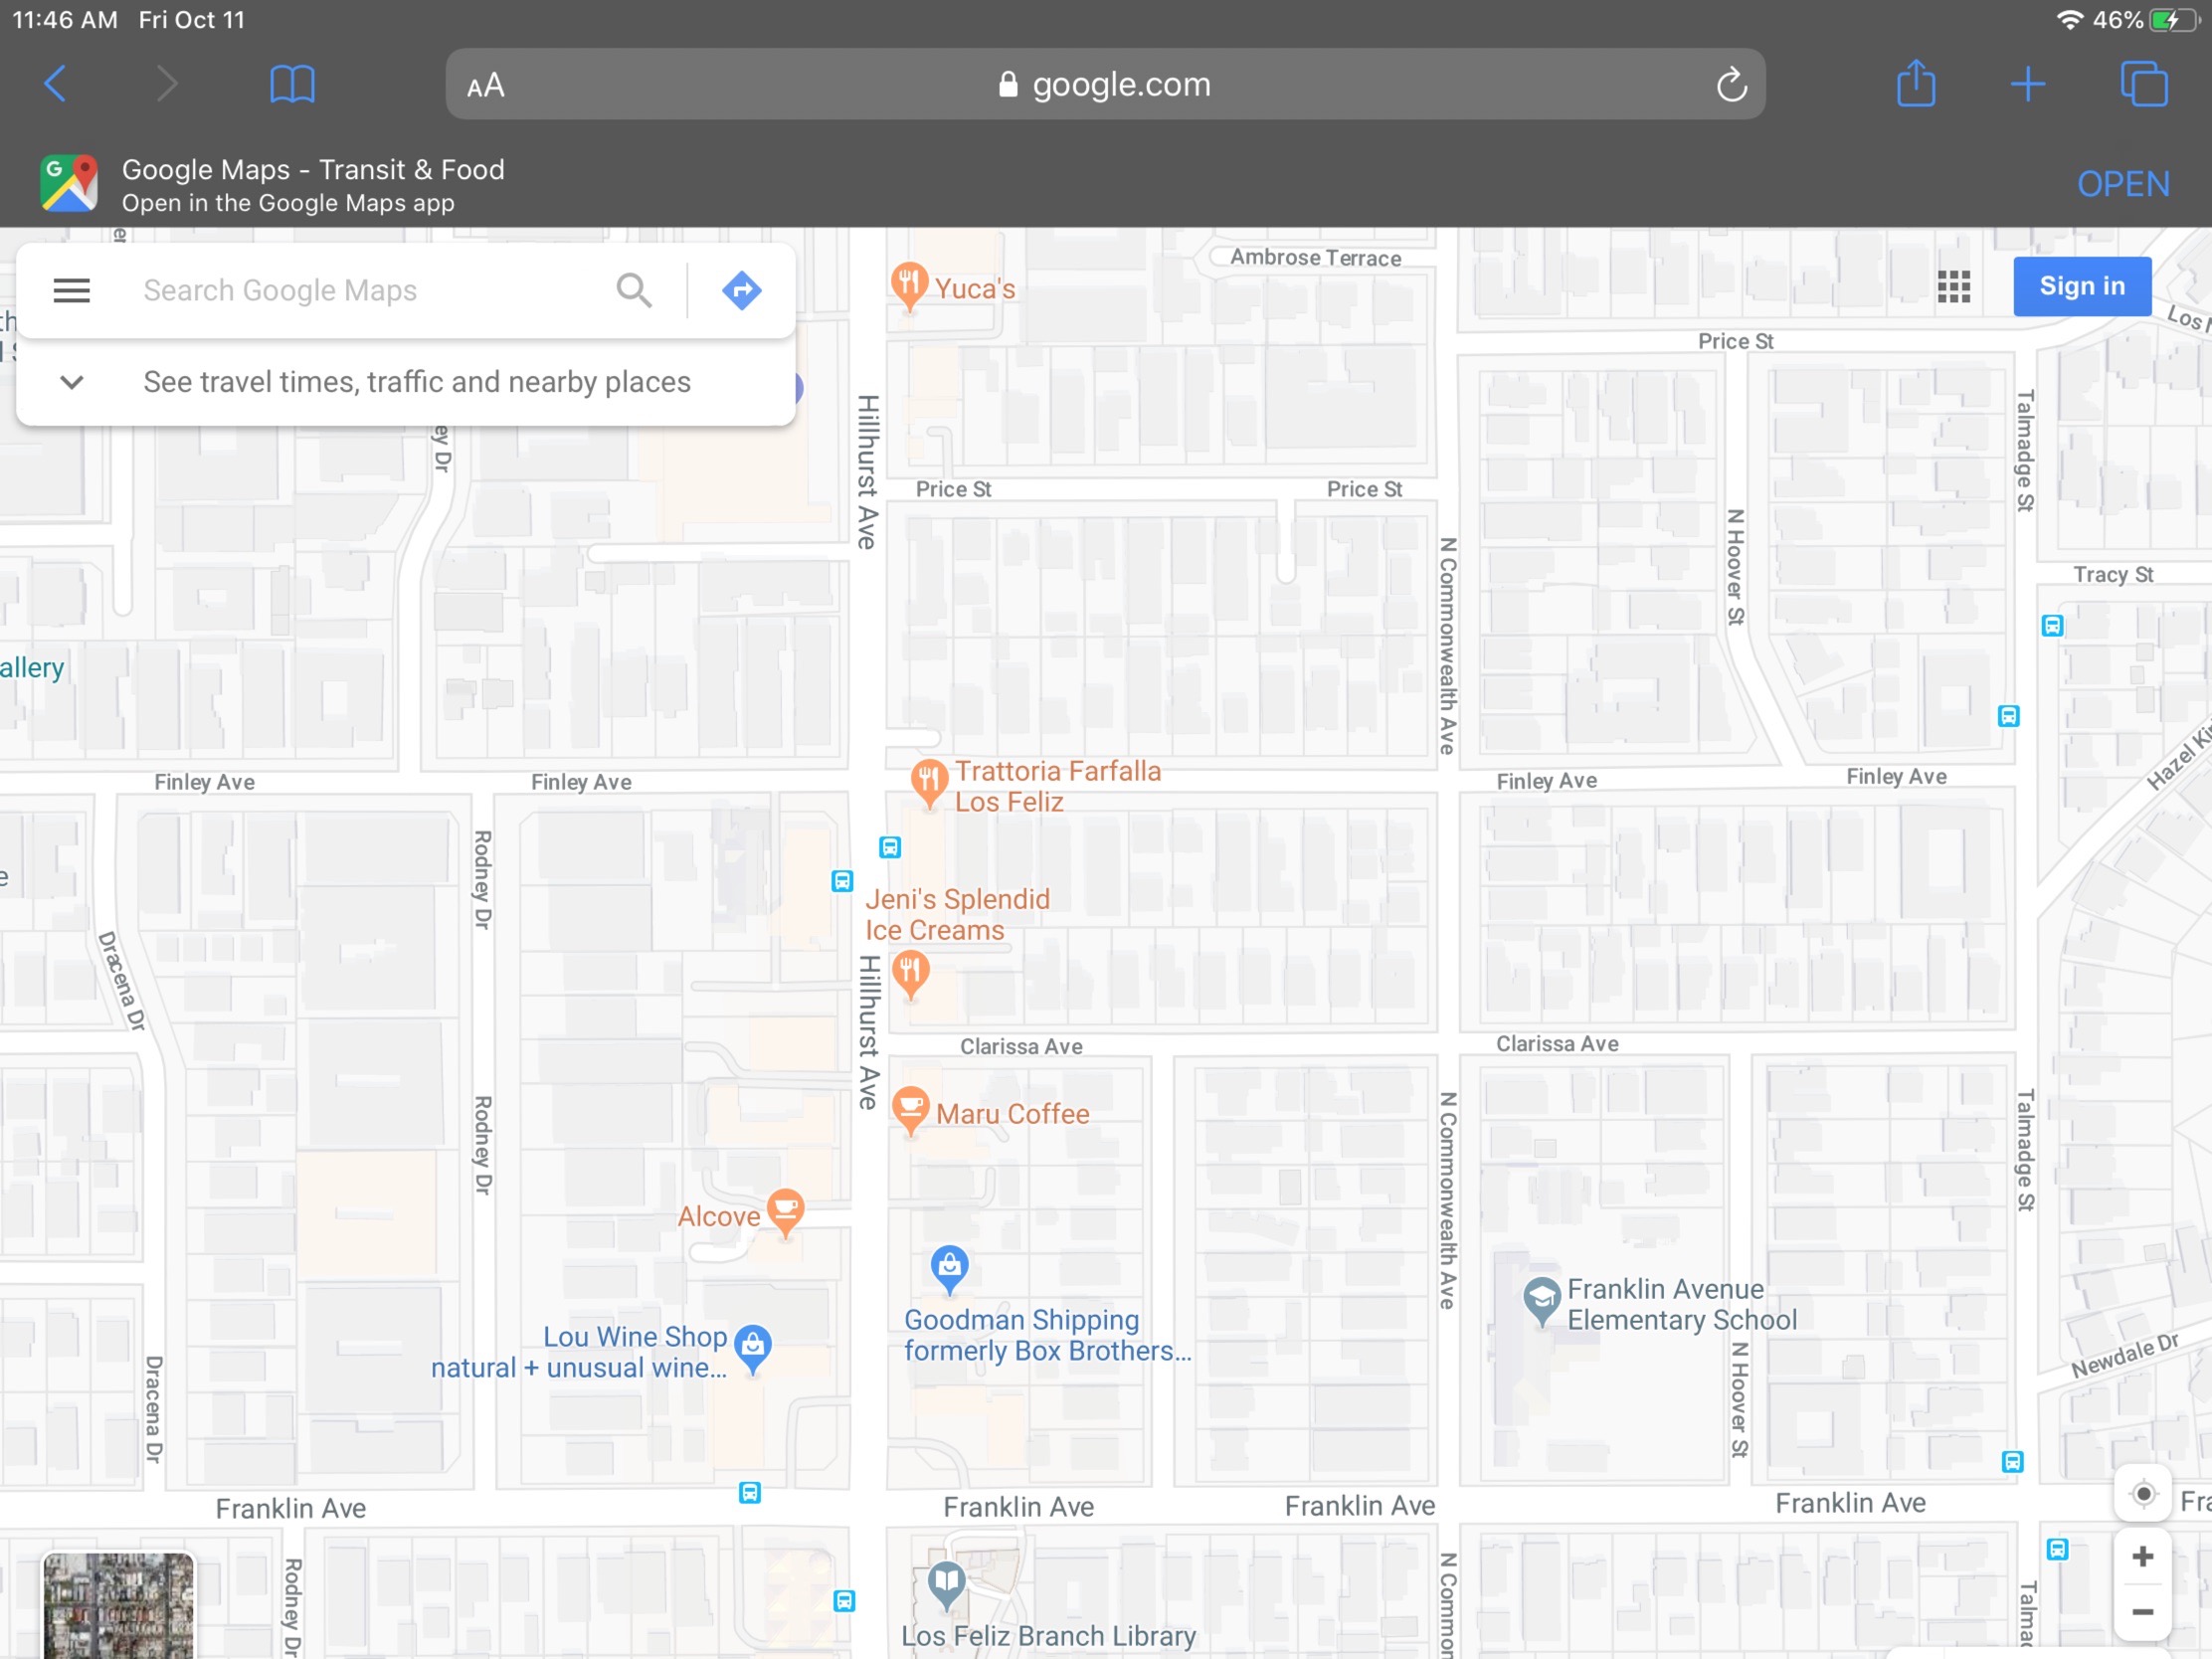Open directions with the blue arrow icon

point(741,291)
